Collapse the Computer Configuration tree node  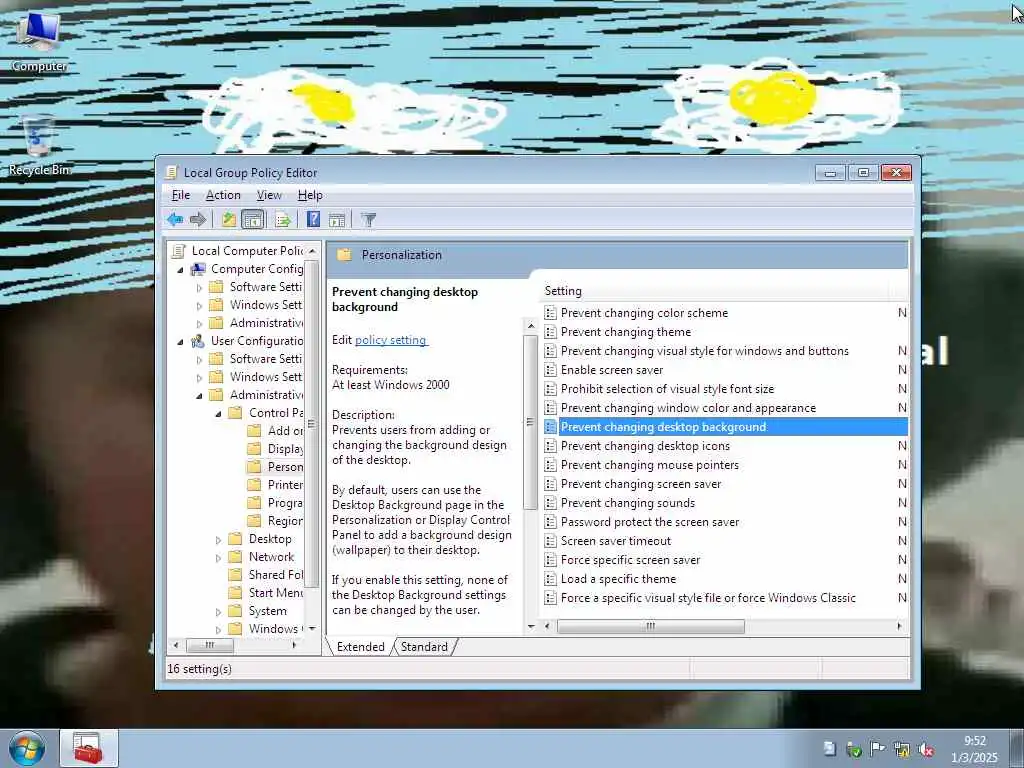click(x=180, y=270)
